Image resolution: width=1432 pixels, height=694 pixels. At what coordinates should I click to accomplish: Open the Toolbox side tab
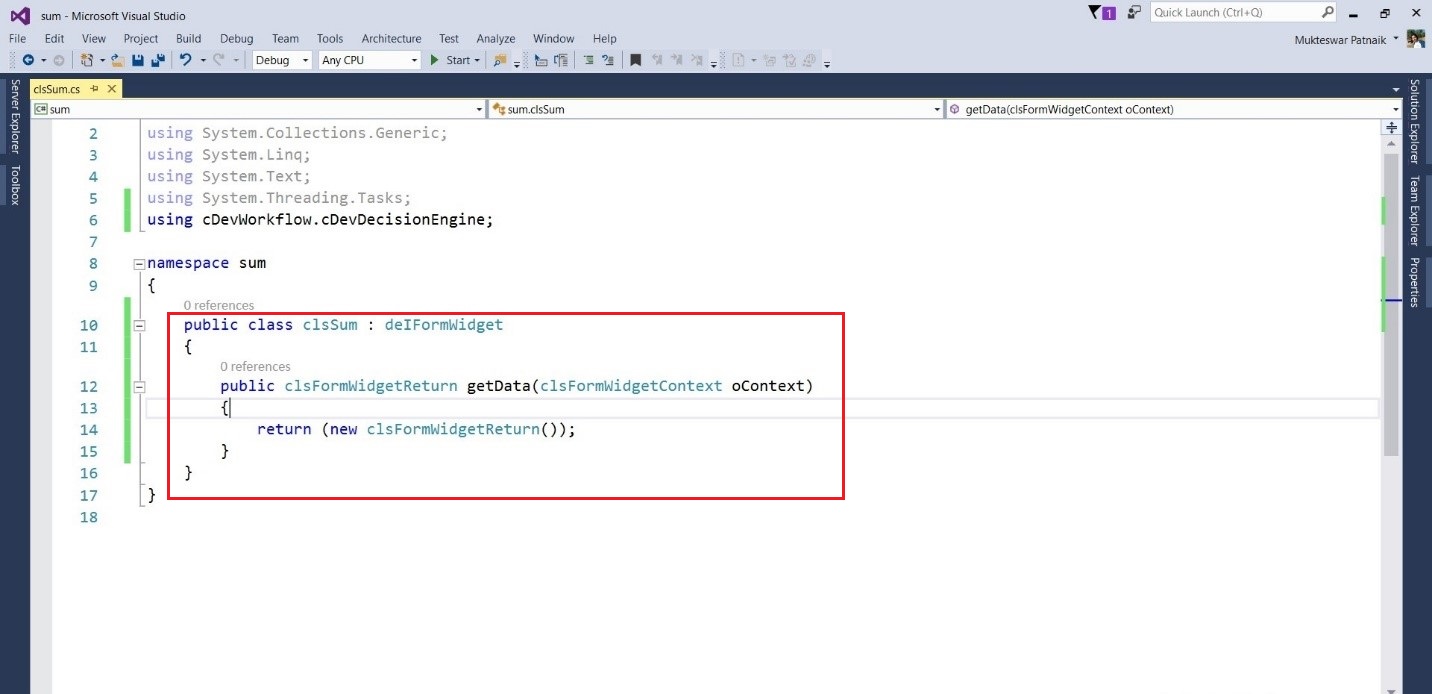click(14, 185)
